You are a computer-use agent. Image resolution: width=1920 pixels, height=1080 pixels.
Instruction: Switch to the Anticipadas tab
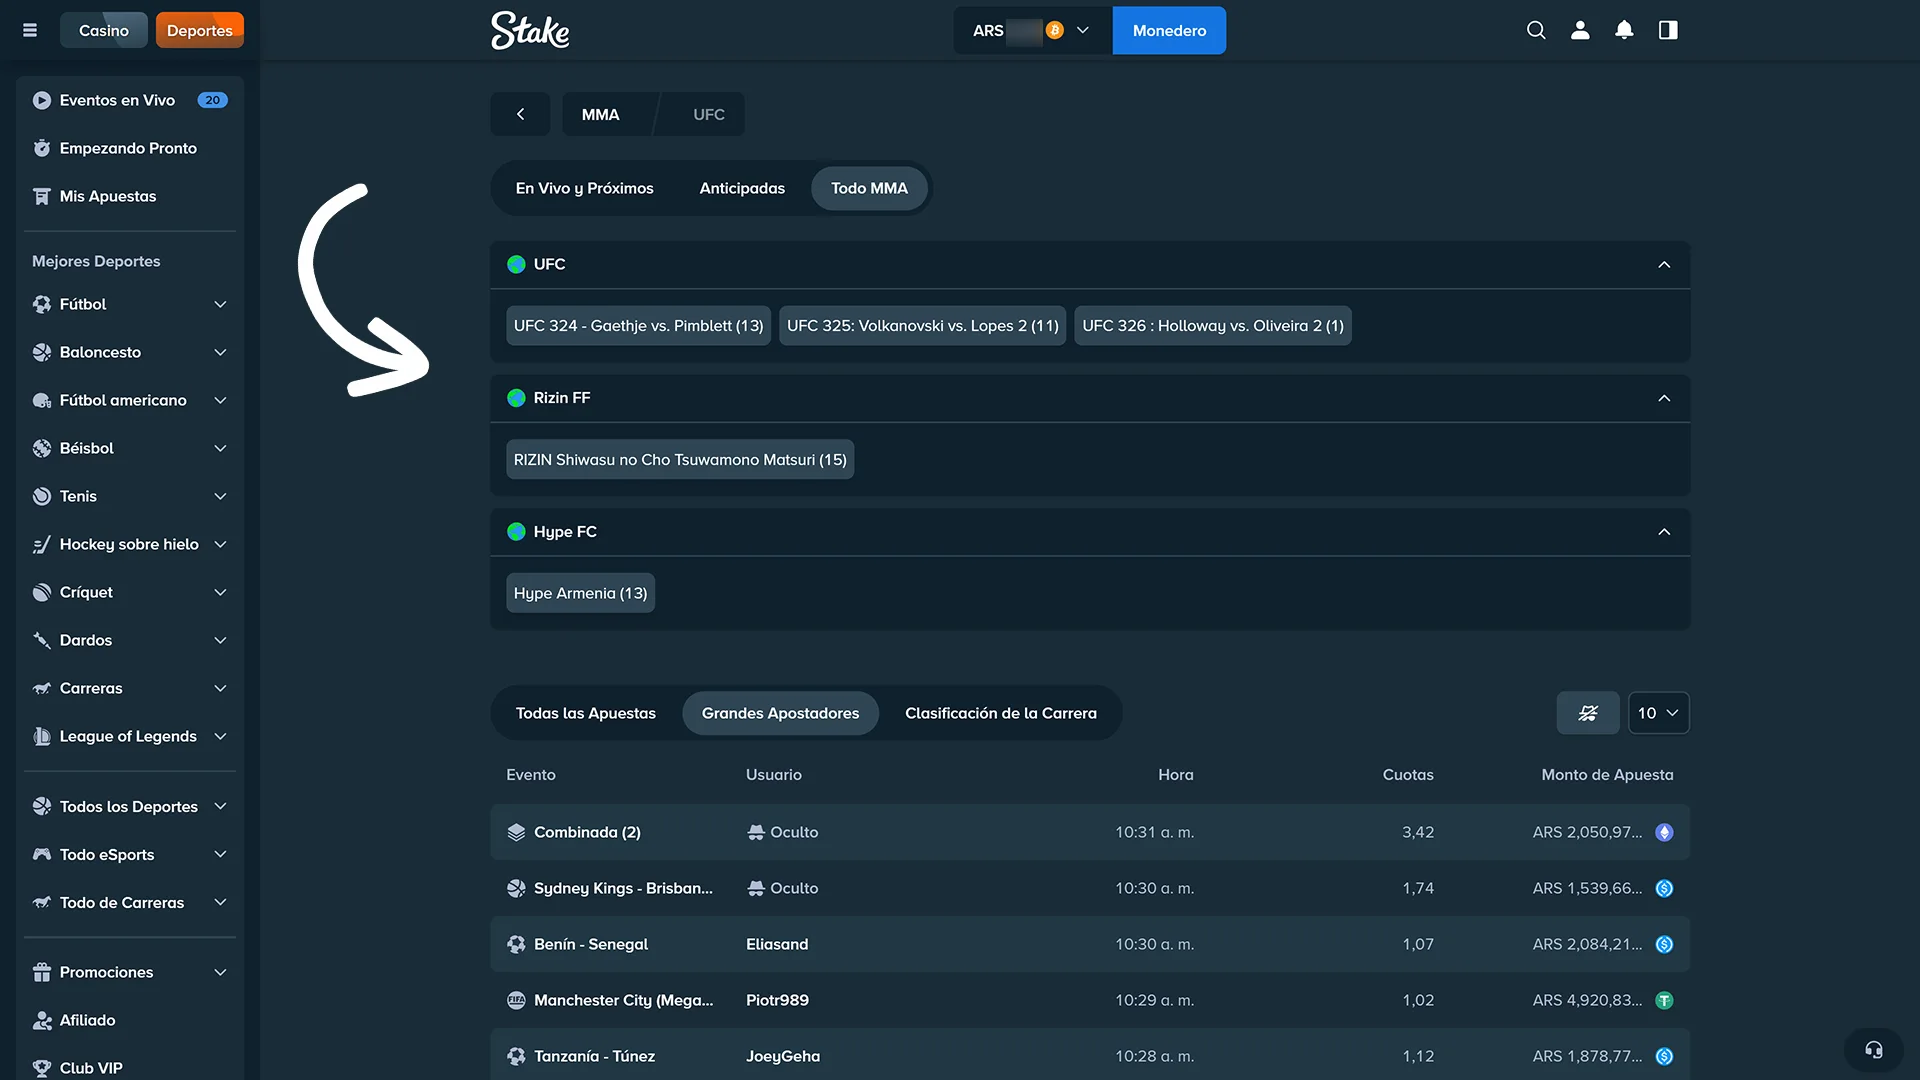click(x=742, y=188)
